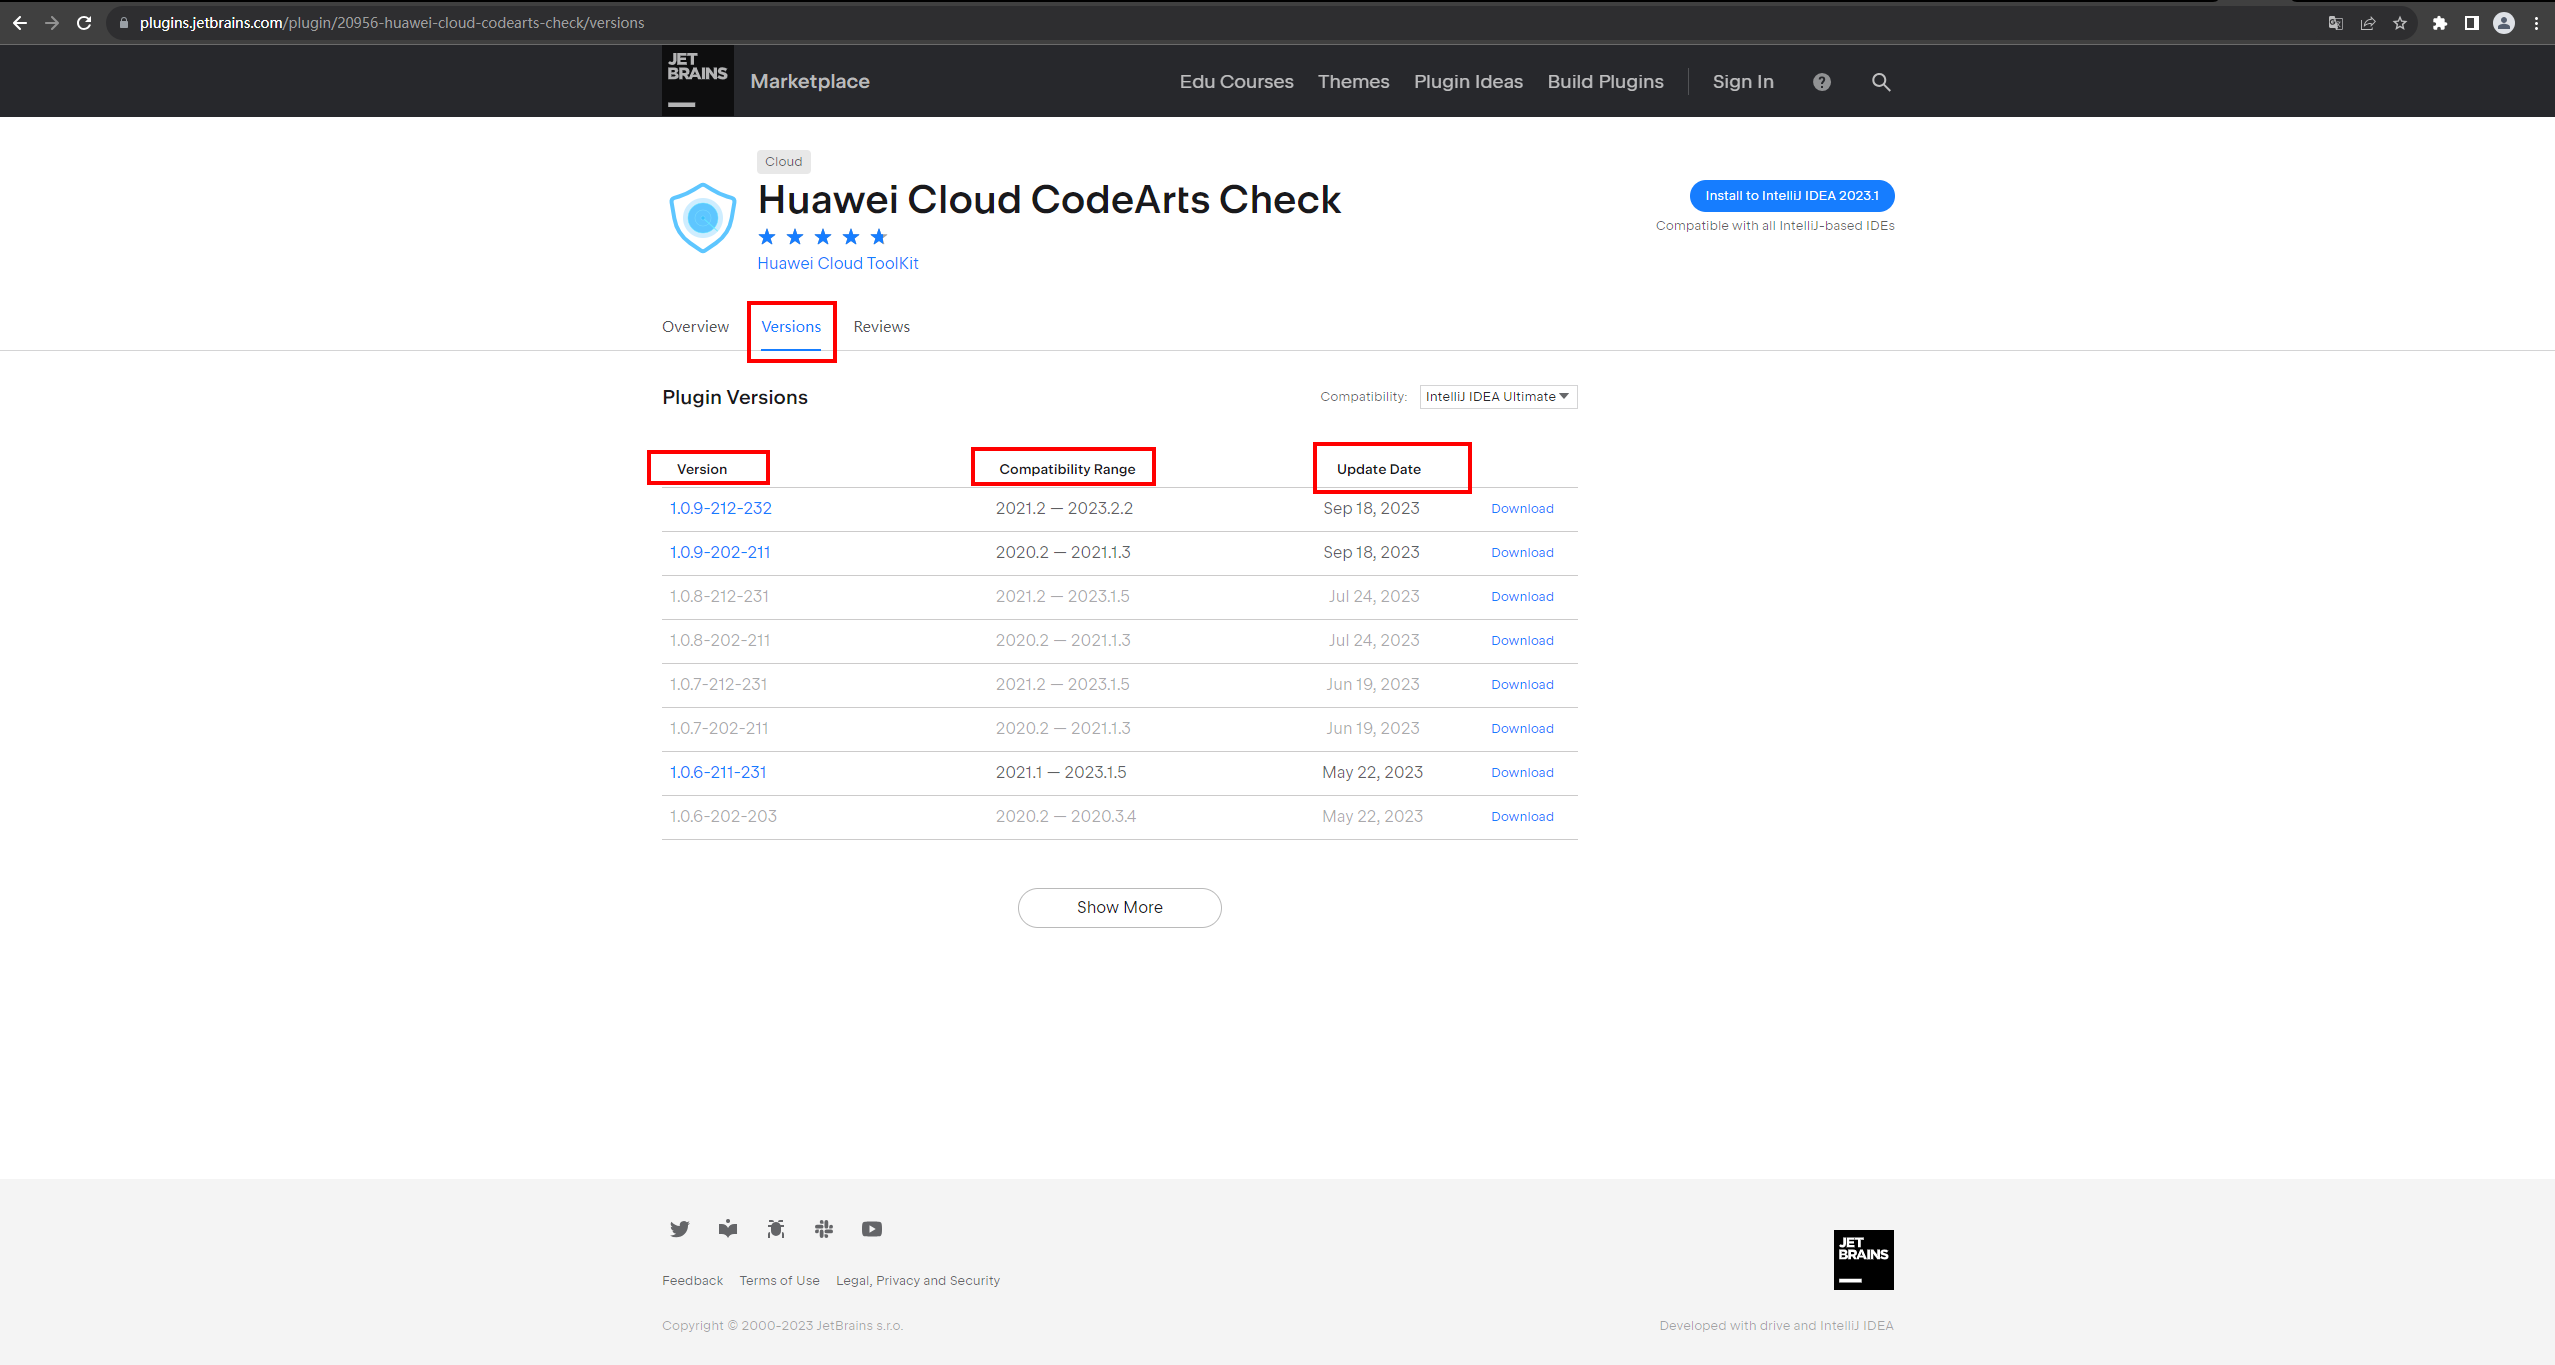
Task: Open browser extensions puzzle icon
Action: point(2439,23)
